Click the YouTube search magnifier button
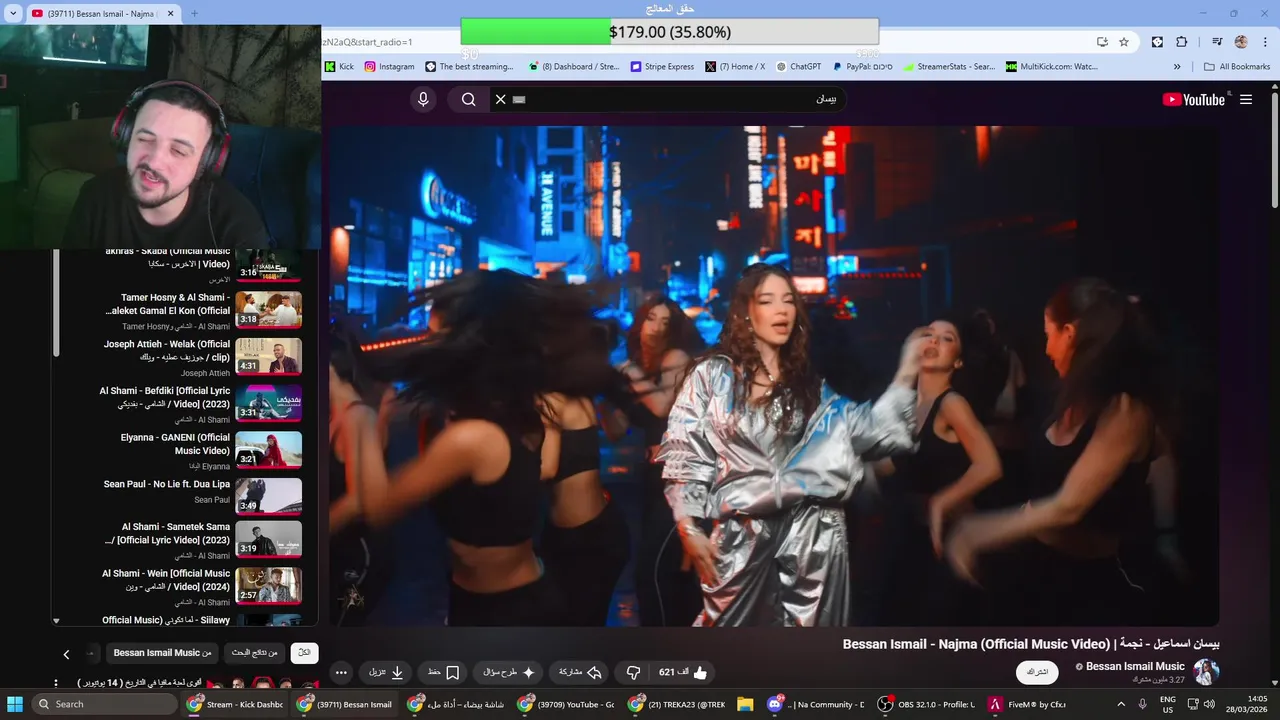 coord(468,99)
